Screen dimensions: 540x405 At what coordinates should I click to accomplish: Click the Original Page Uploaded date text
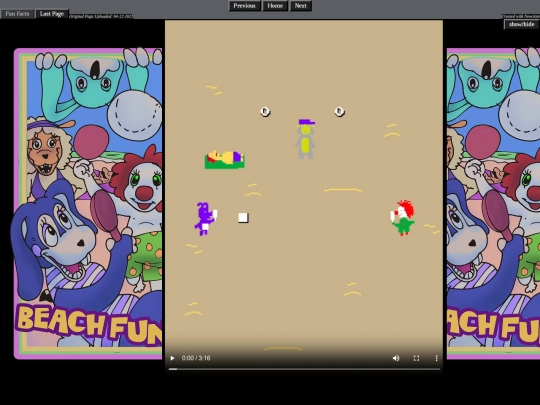click(x=101, y=16)
